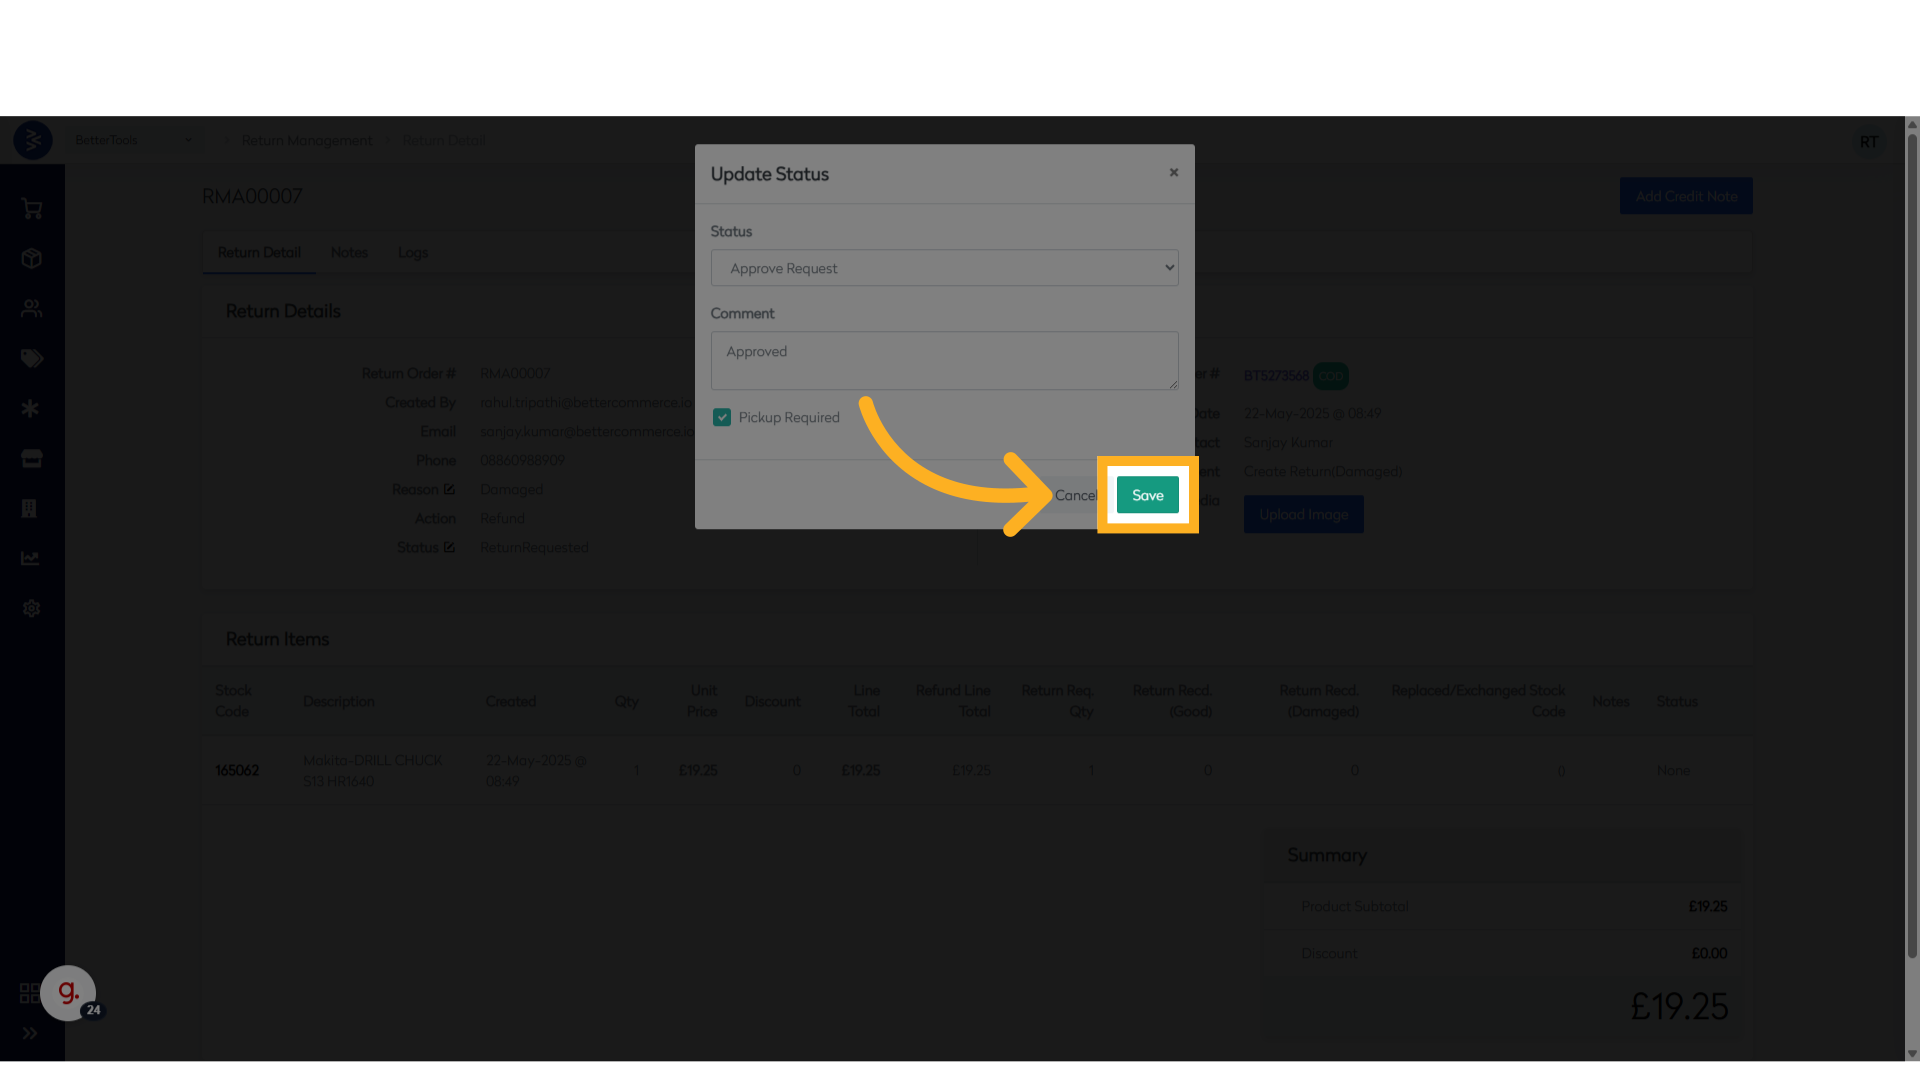The image size is (1920, 1080).
Task: Click the Comment text area
Action: 944,361
